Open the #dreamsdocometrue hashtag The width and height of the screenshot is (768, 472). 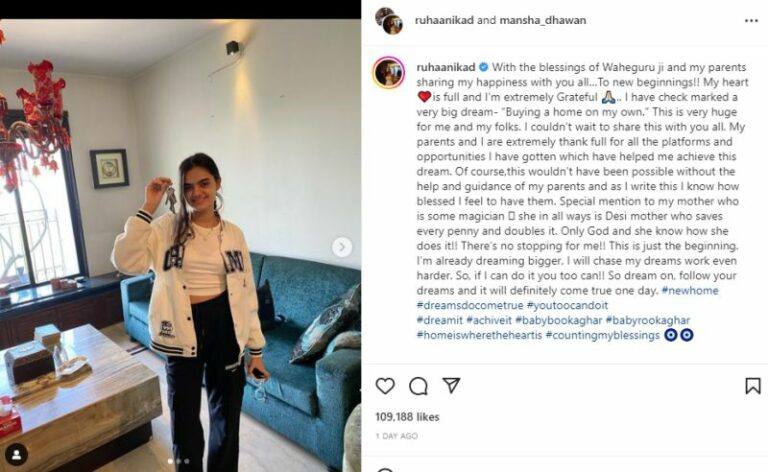[x=470, y=306]
